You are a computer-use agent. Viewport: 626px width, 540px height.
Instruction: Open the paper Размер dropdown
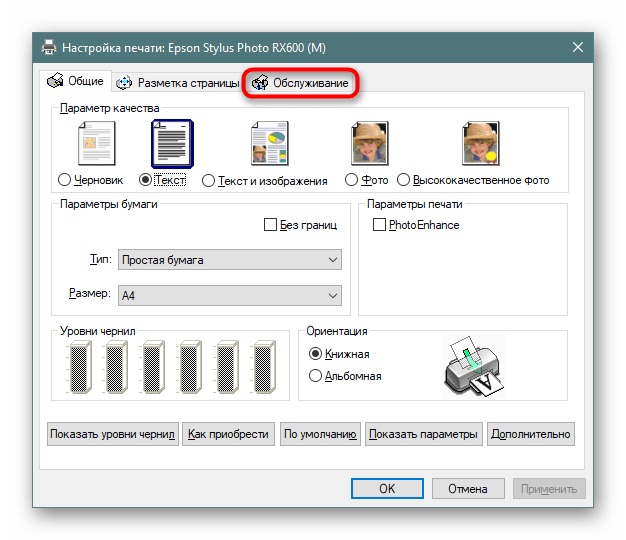pyautogui.click(x=230, y=295)
